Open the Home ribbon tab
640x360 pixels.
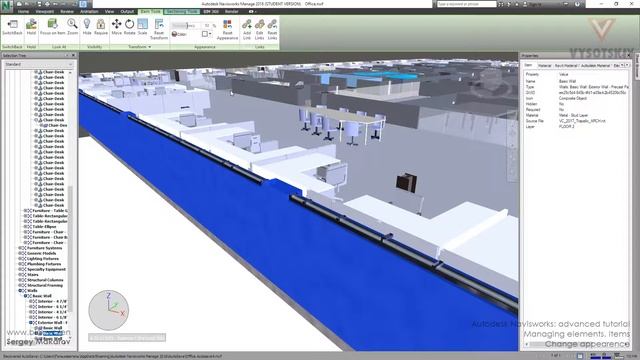click(23, 11)
